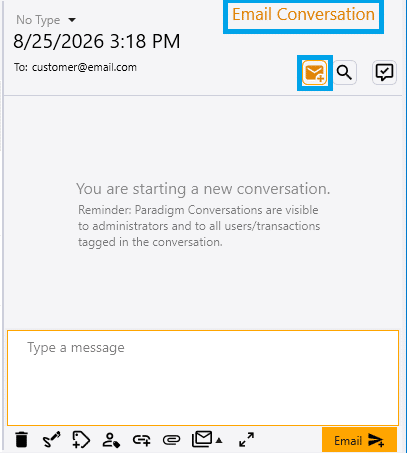This screenshot has height=453, width=407.
Task: Focus the Type a message field
Action: coord(203,378)
